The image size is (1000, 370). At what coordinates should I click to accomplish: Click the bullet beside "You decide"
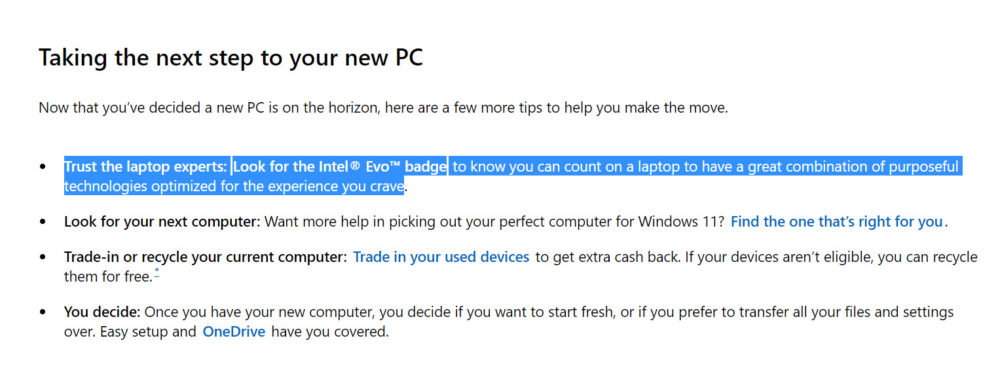(x=43, y=313)
